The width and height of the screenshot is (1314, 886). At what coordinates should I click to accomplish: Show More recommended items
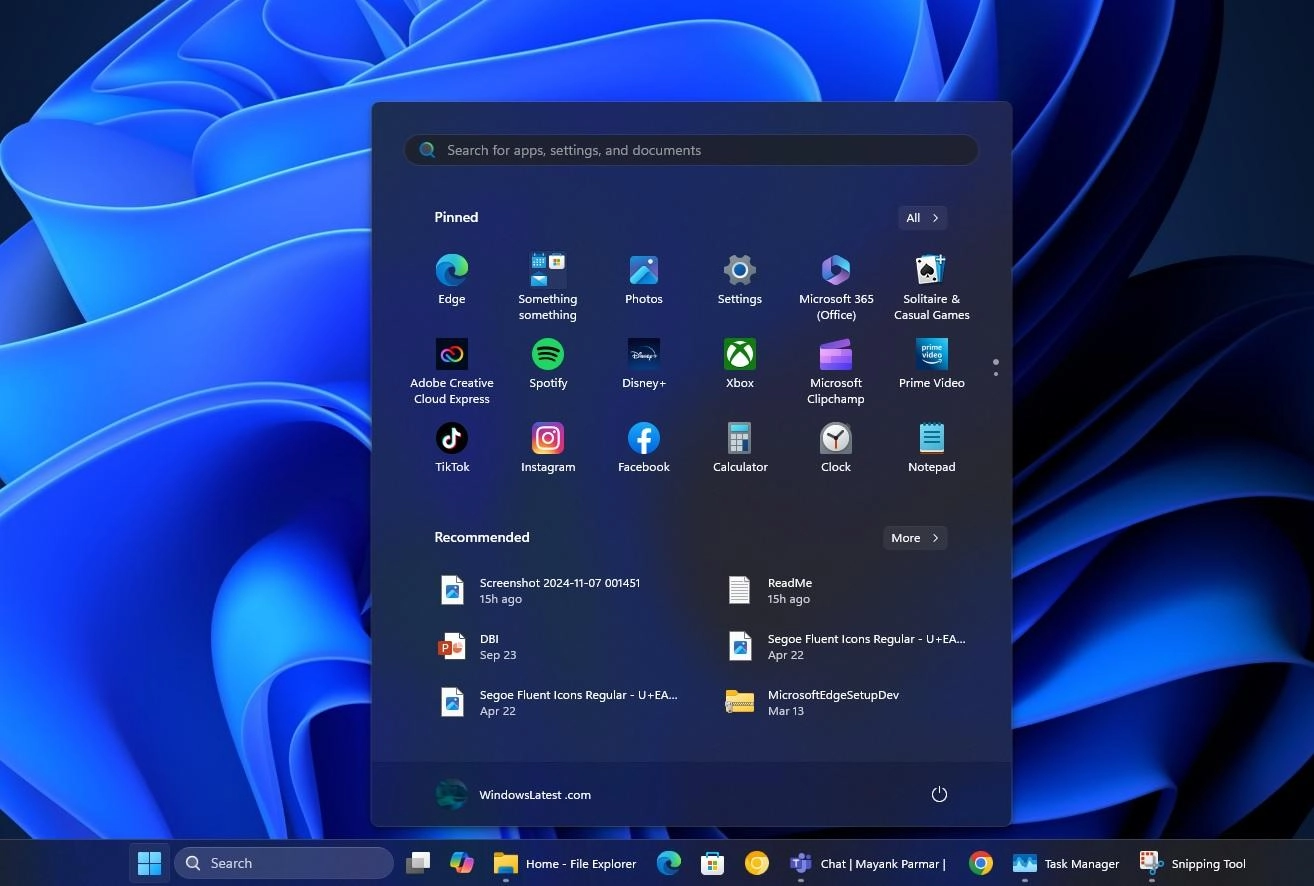click(x=913, y=537)
